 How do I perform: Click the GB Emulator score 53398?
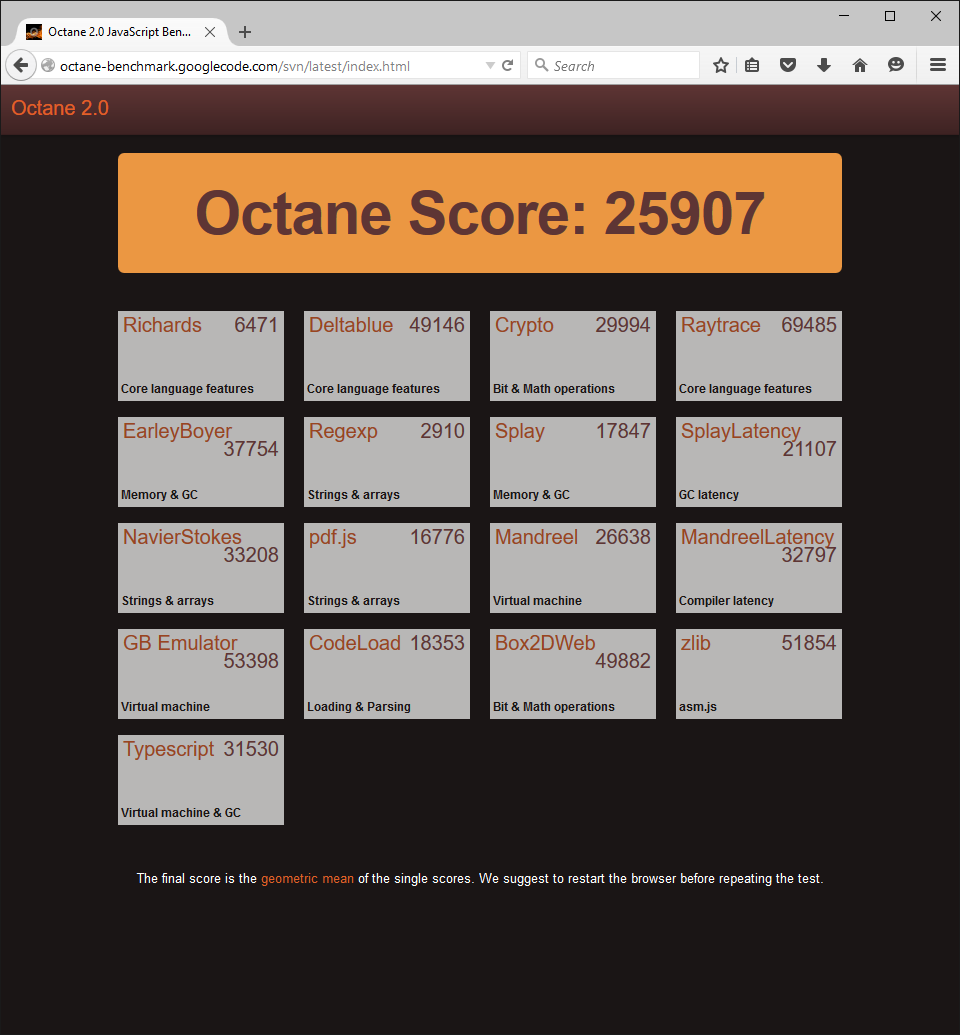click(x=251, y=661)
